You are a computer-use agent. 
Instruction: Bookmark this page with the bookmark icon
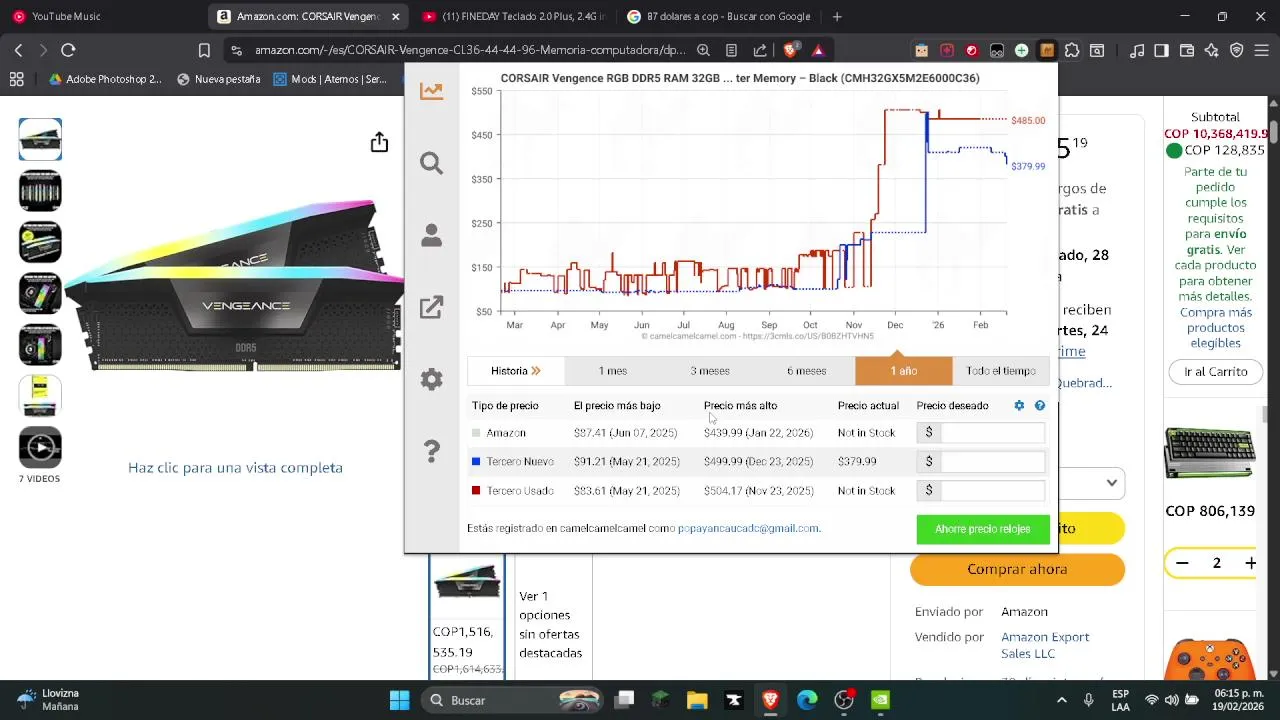[x=204, y=50]
